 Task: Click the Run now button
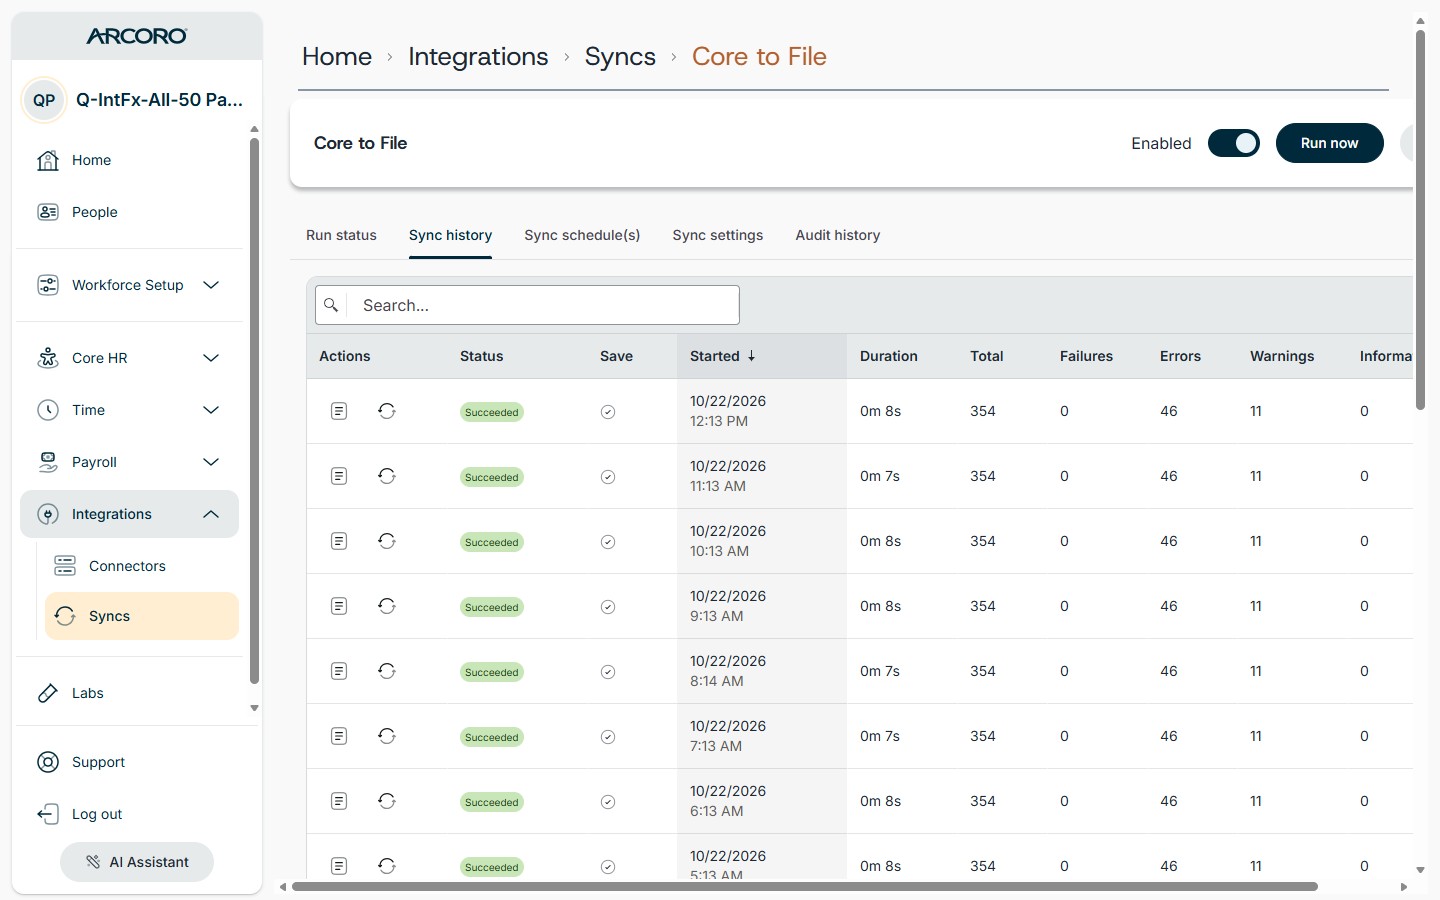[1330, 143]
